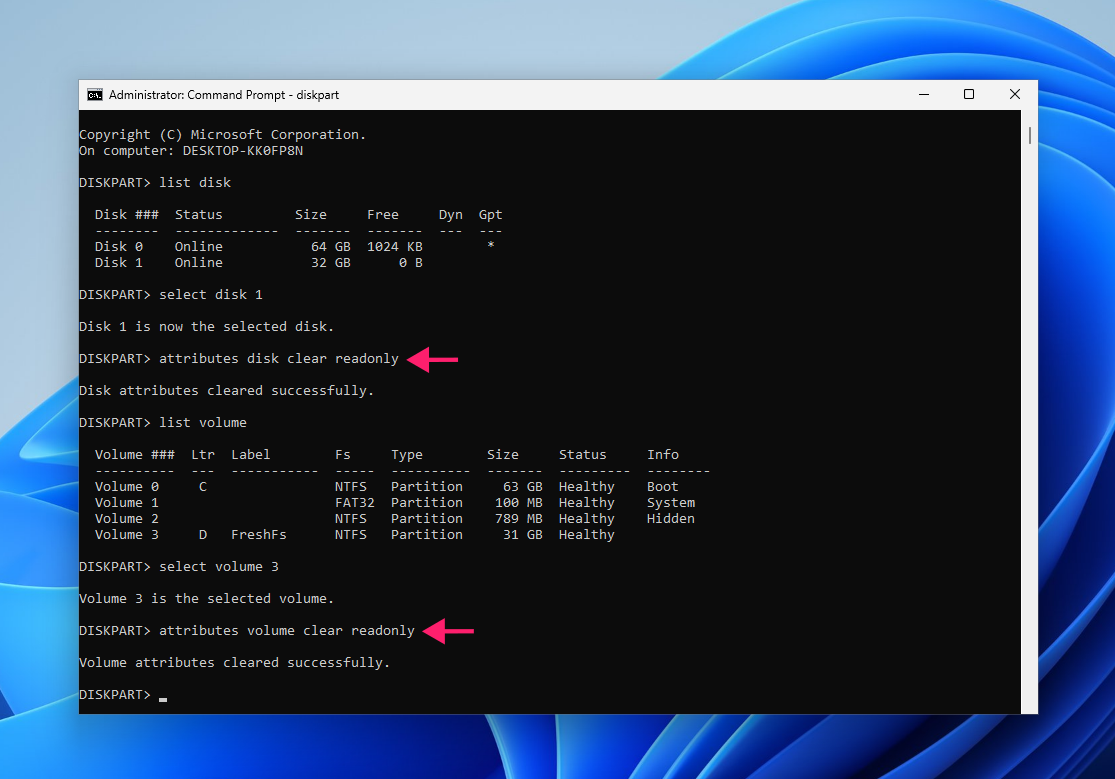Click the 'Volume 1' row label

click(127, 503)
